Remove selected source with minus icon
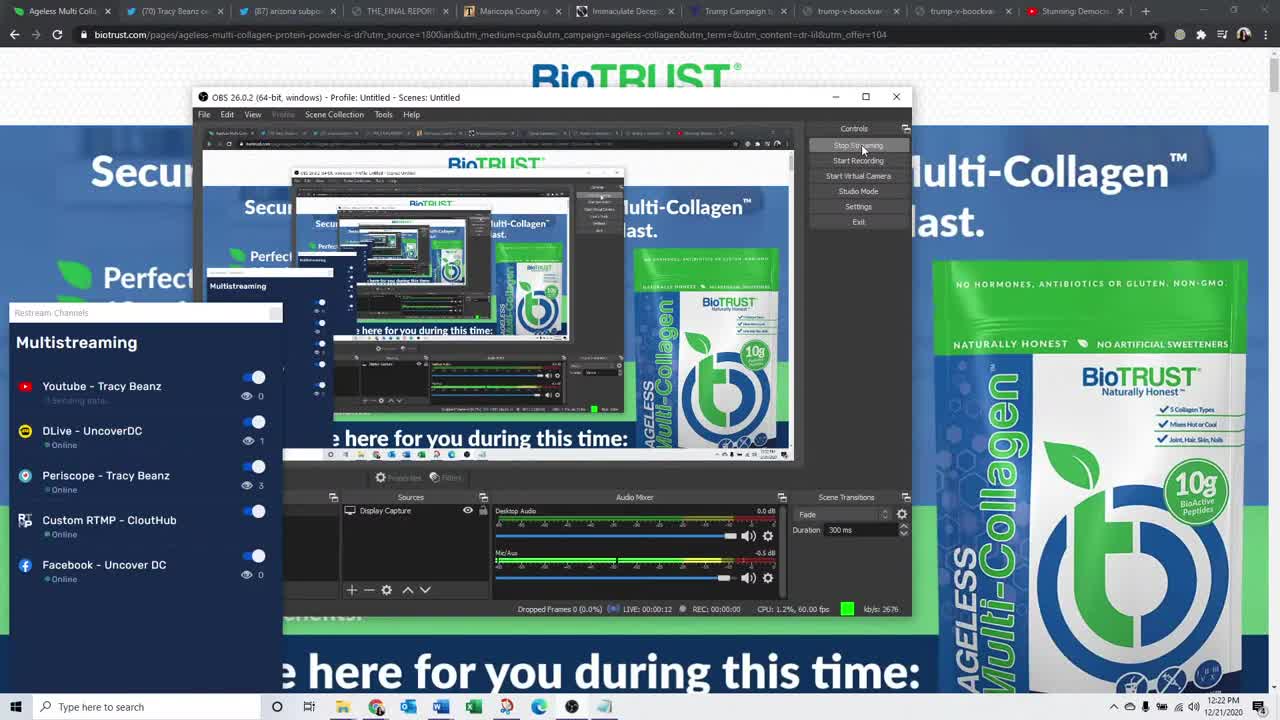This screenshot has width=1280, height=720. click(x=369, y=590)
